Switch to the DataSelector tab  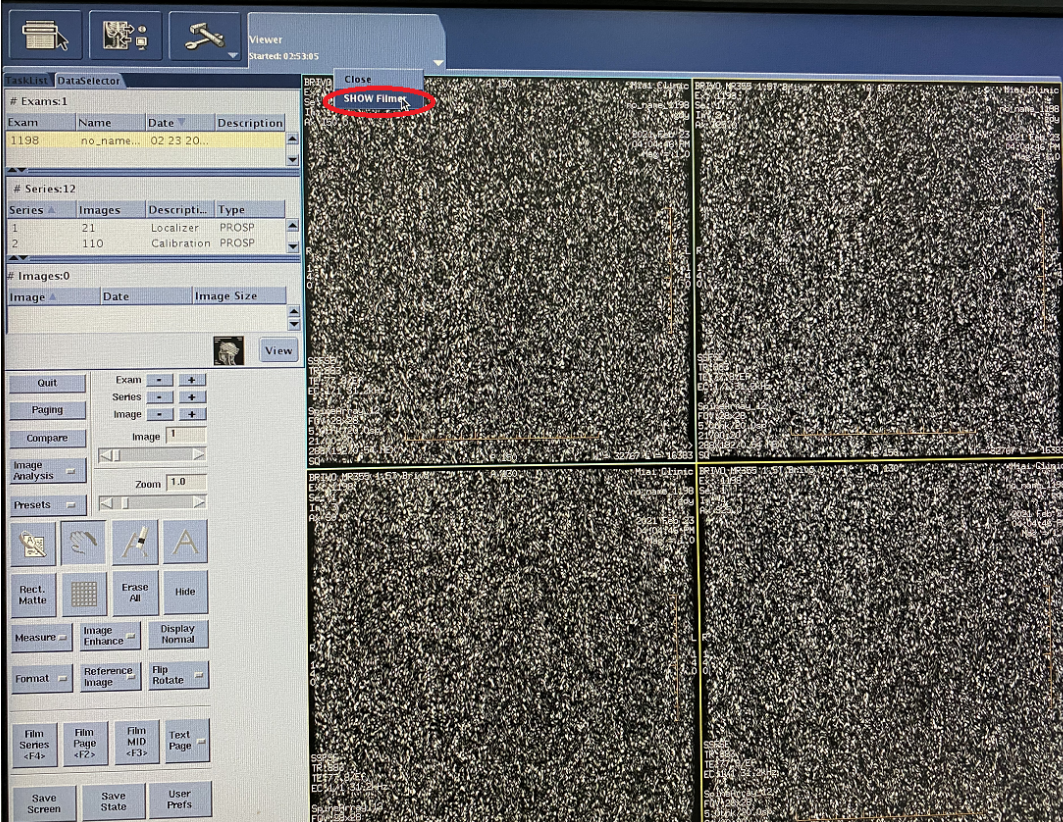point(89,80)
